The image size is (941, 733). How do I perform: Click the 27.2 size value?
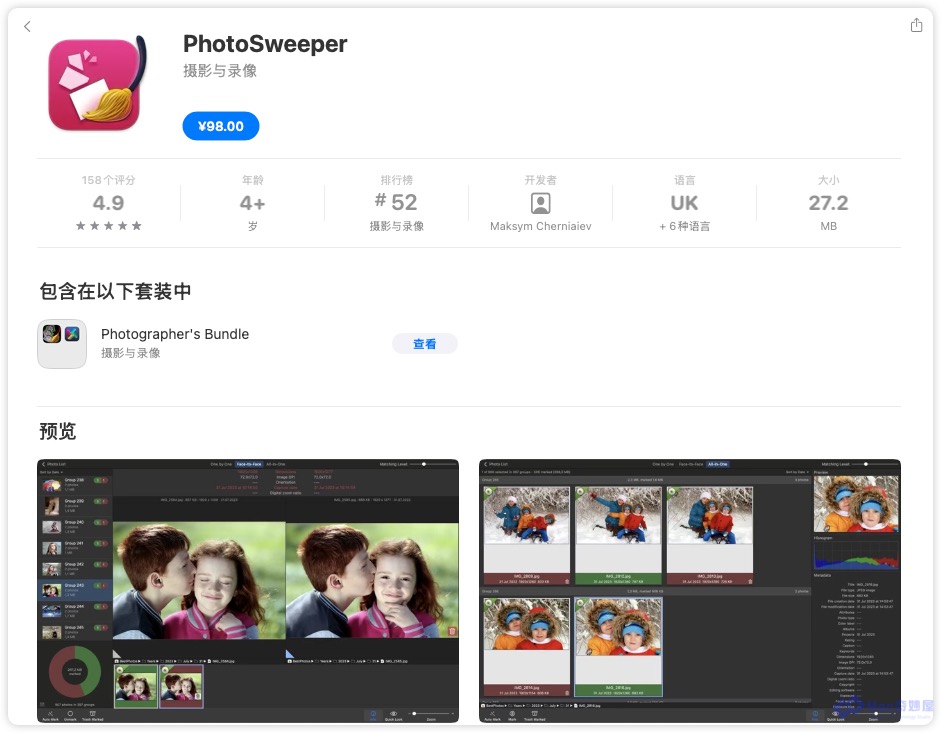coord(828,203)
